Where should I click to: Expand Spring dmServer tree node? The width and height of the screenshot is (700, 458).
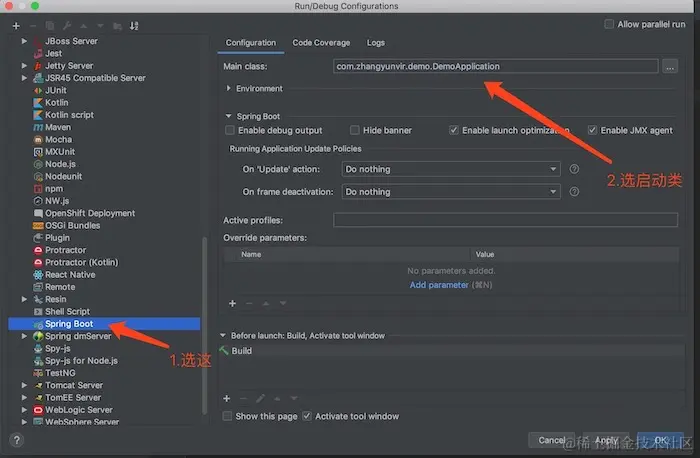click(x=24, y=336)
